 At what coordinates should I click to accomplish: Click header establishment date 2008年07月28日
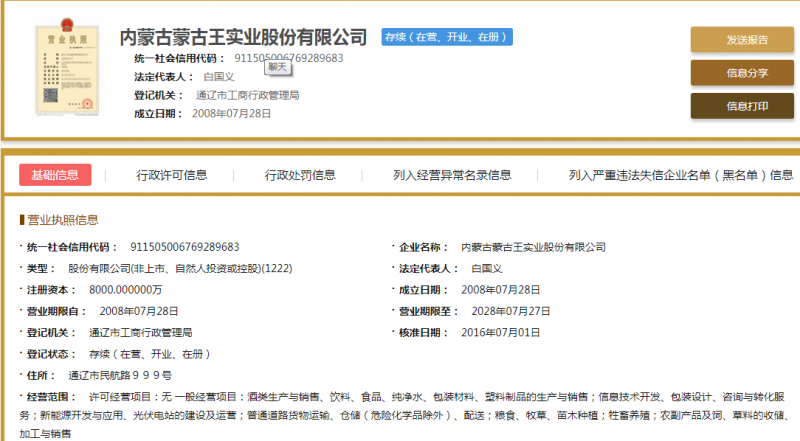(x=231, y=113)
